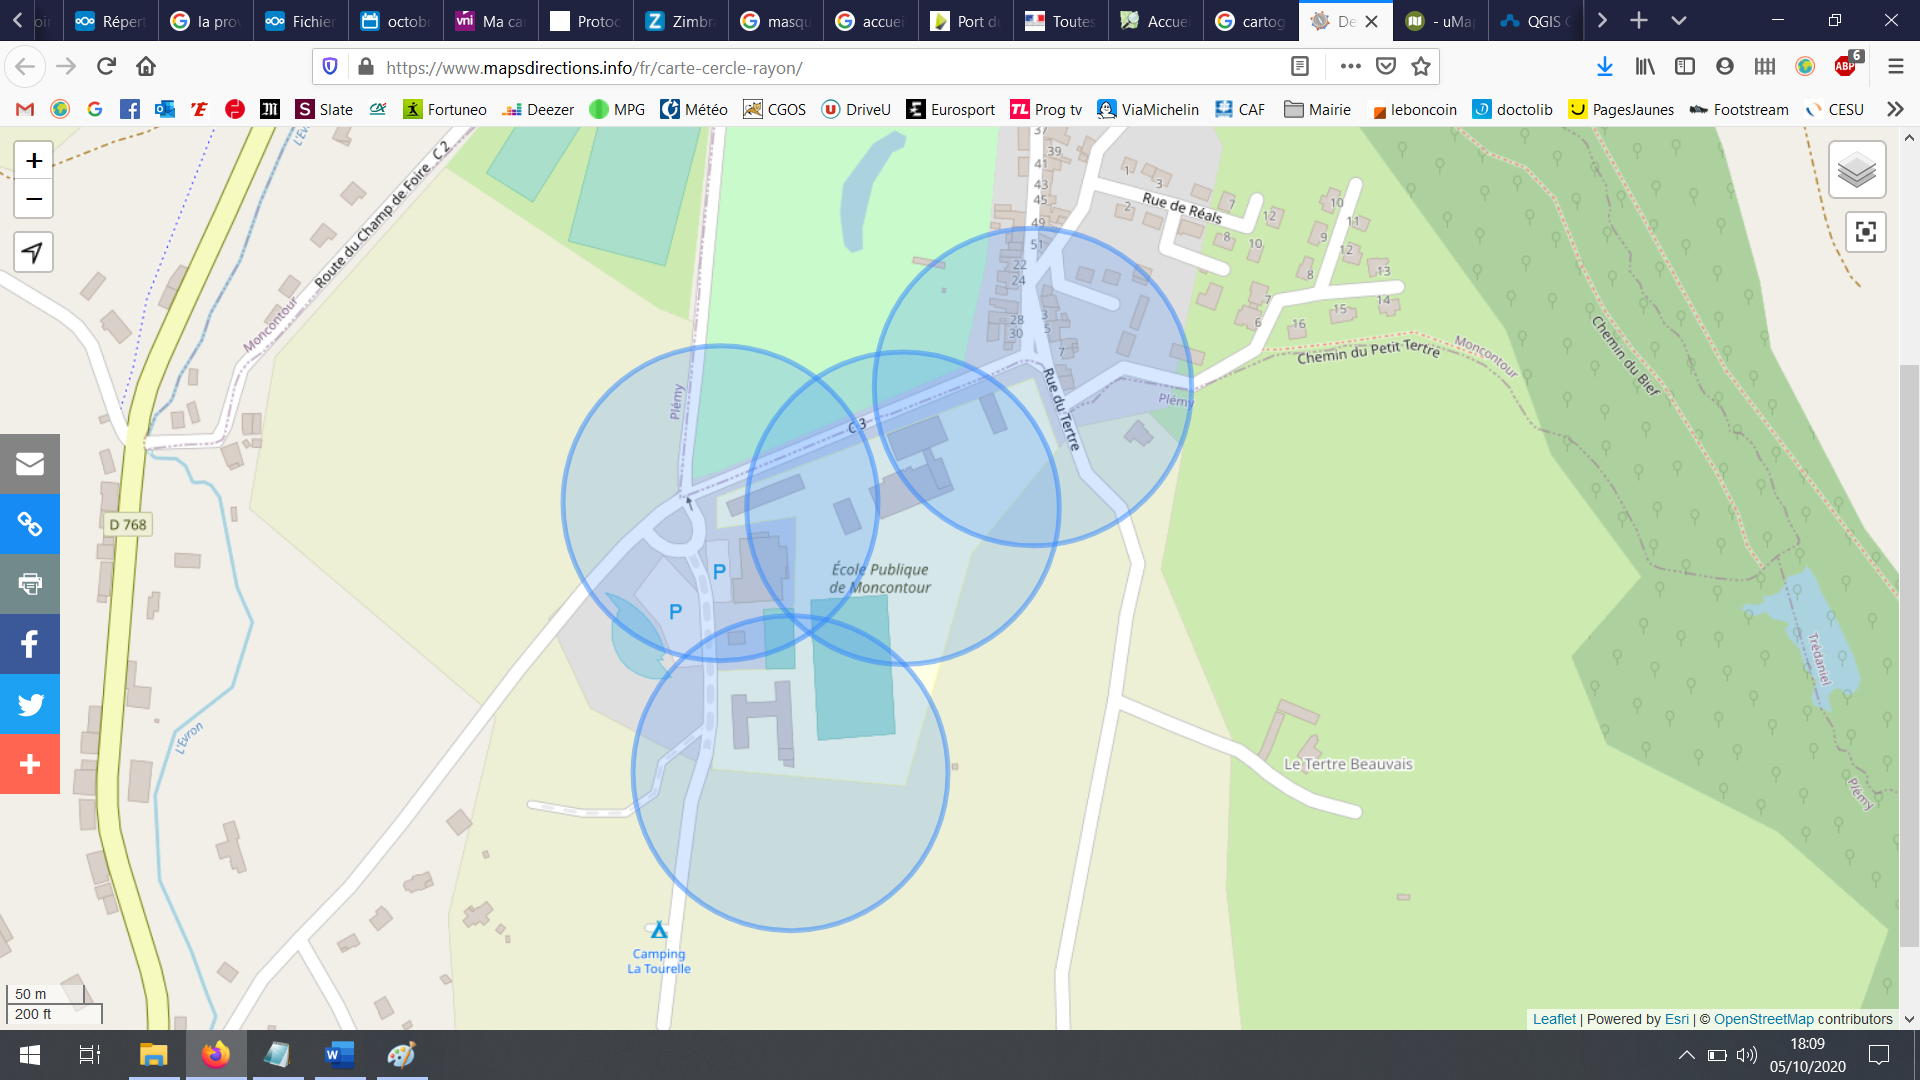The image size is (1920, 1080).
Task: Share the map on Facebook
Action: click(x=30, y=644)
